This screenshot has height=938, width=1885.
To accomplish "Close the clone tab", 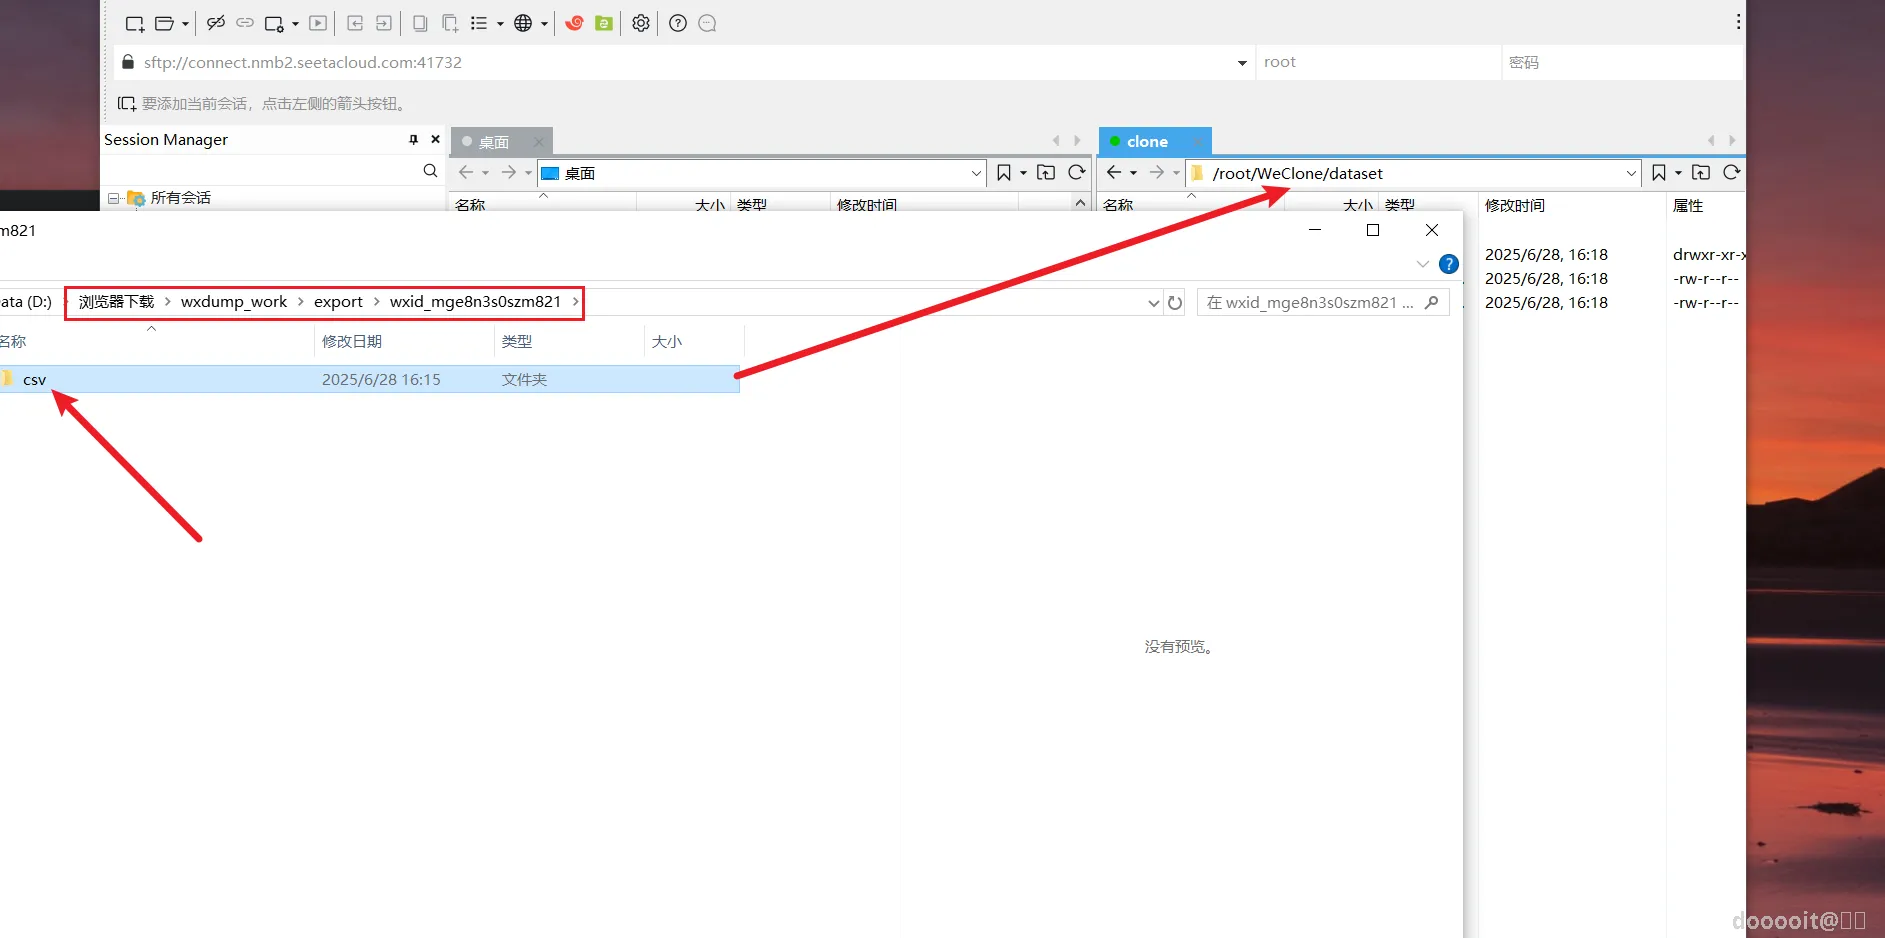I will point(1197,142).
